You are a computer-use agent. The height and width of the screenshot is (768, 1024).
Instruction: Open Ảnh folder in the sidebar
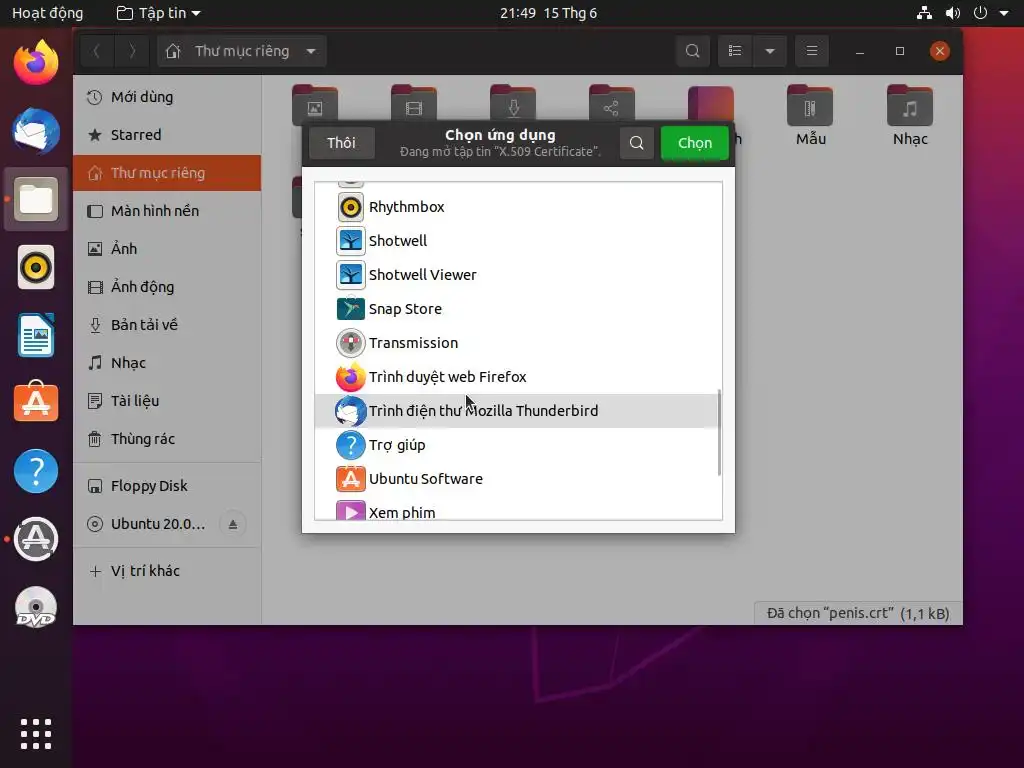167,249
